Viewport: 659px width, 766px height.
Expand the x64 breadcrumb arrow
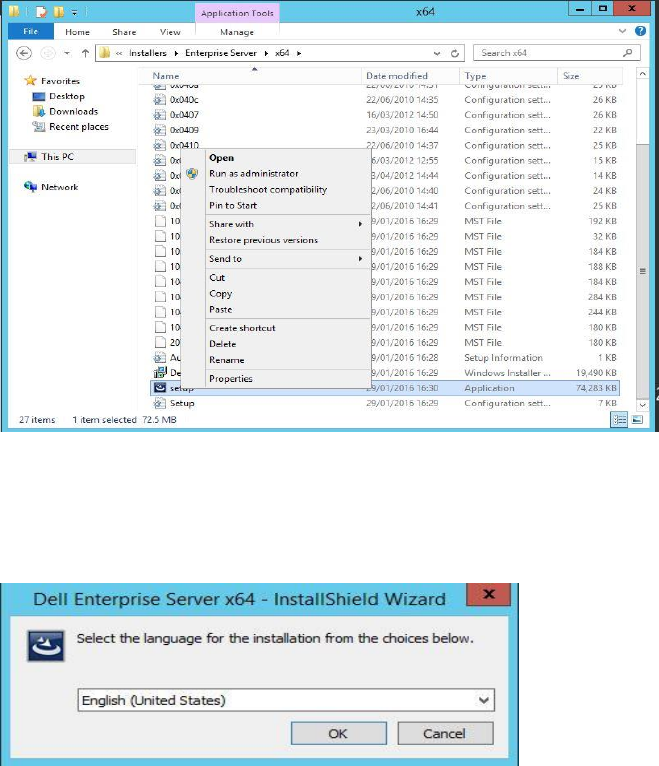click(x=299, y=53)
